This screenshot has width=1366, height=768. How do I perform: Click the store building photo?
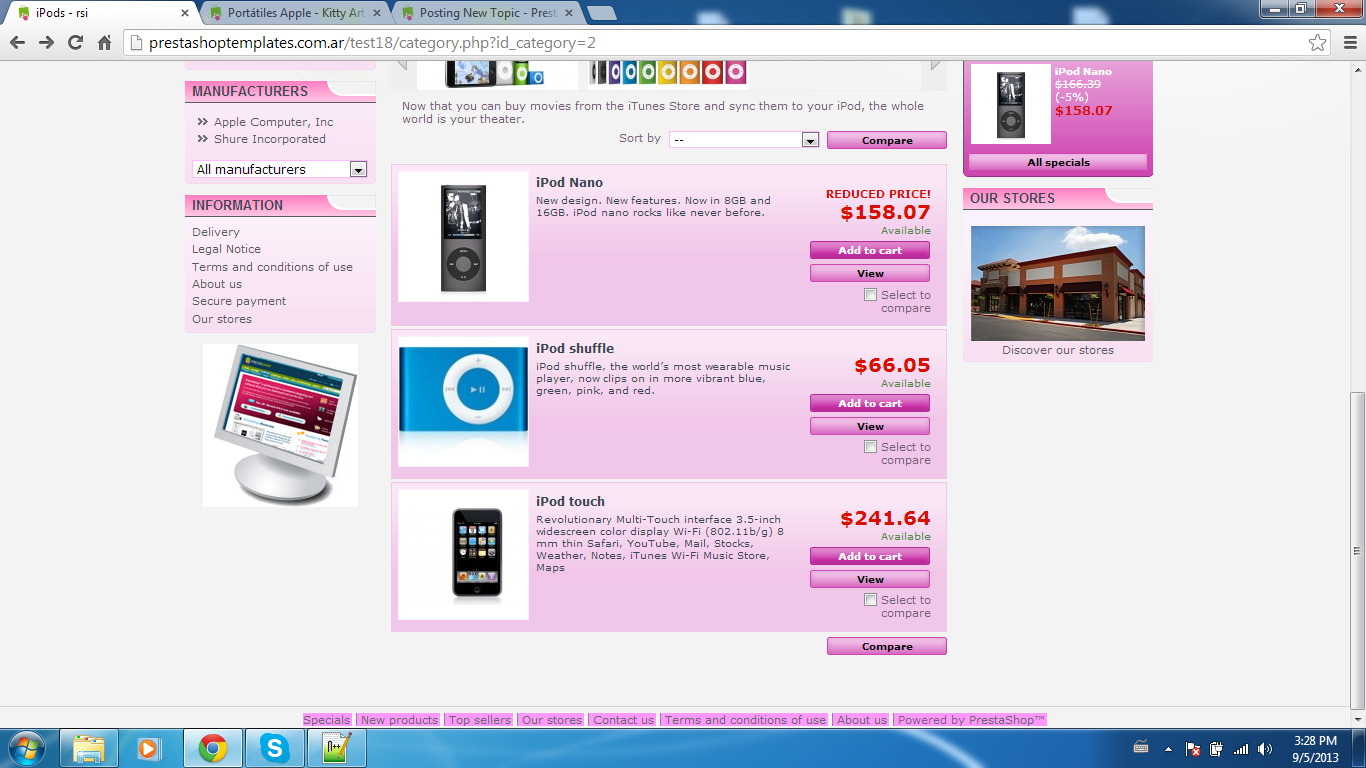coord(1058,283)
